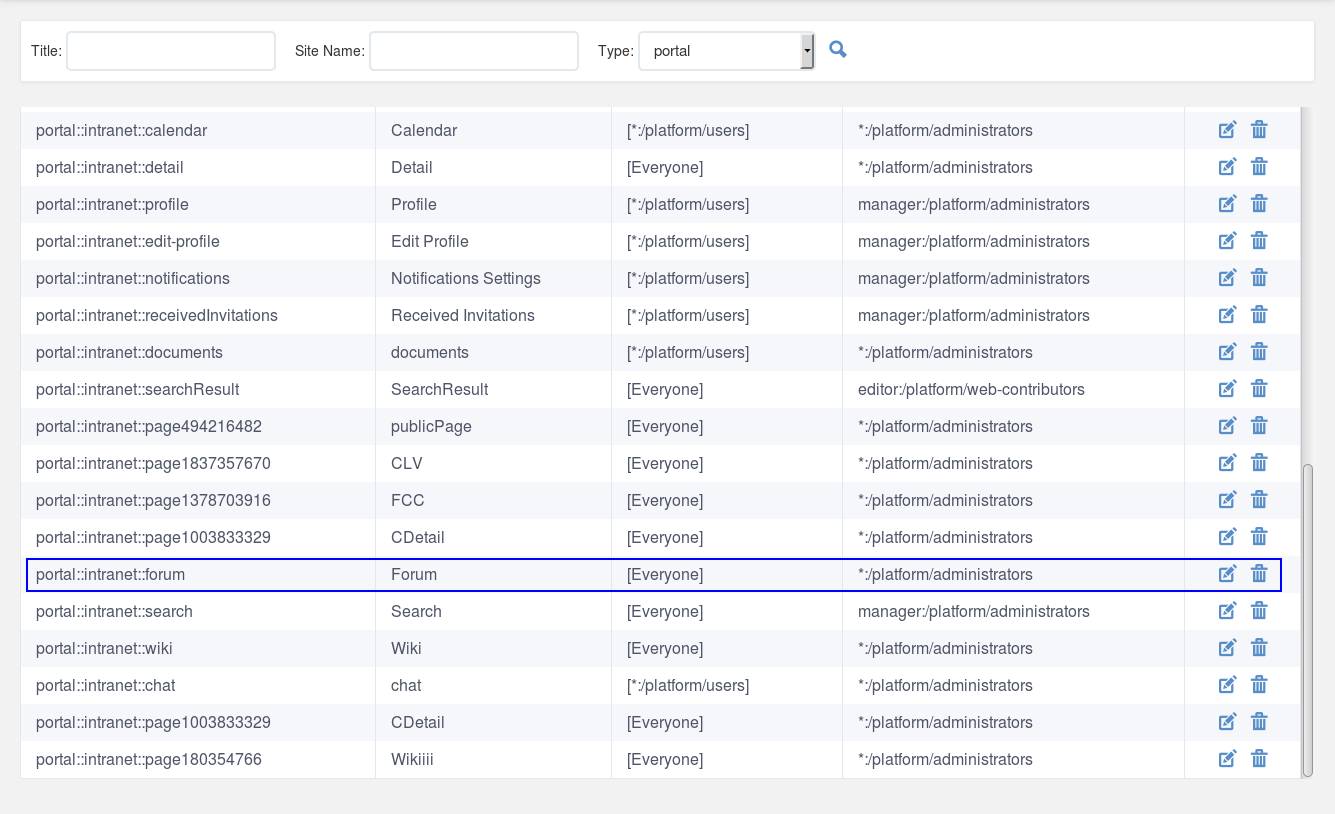Edit the Notifications Settings page

1227,278
